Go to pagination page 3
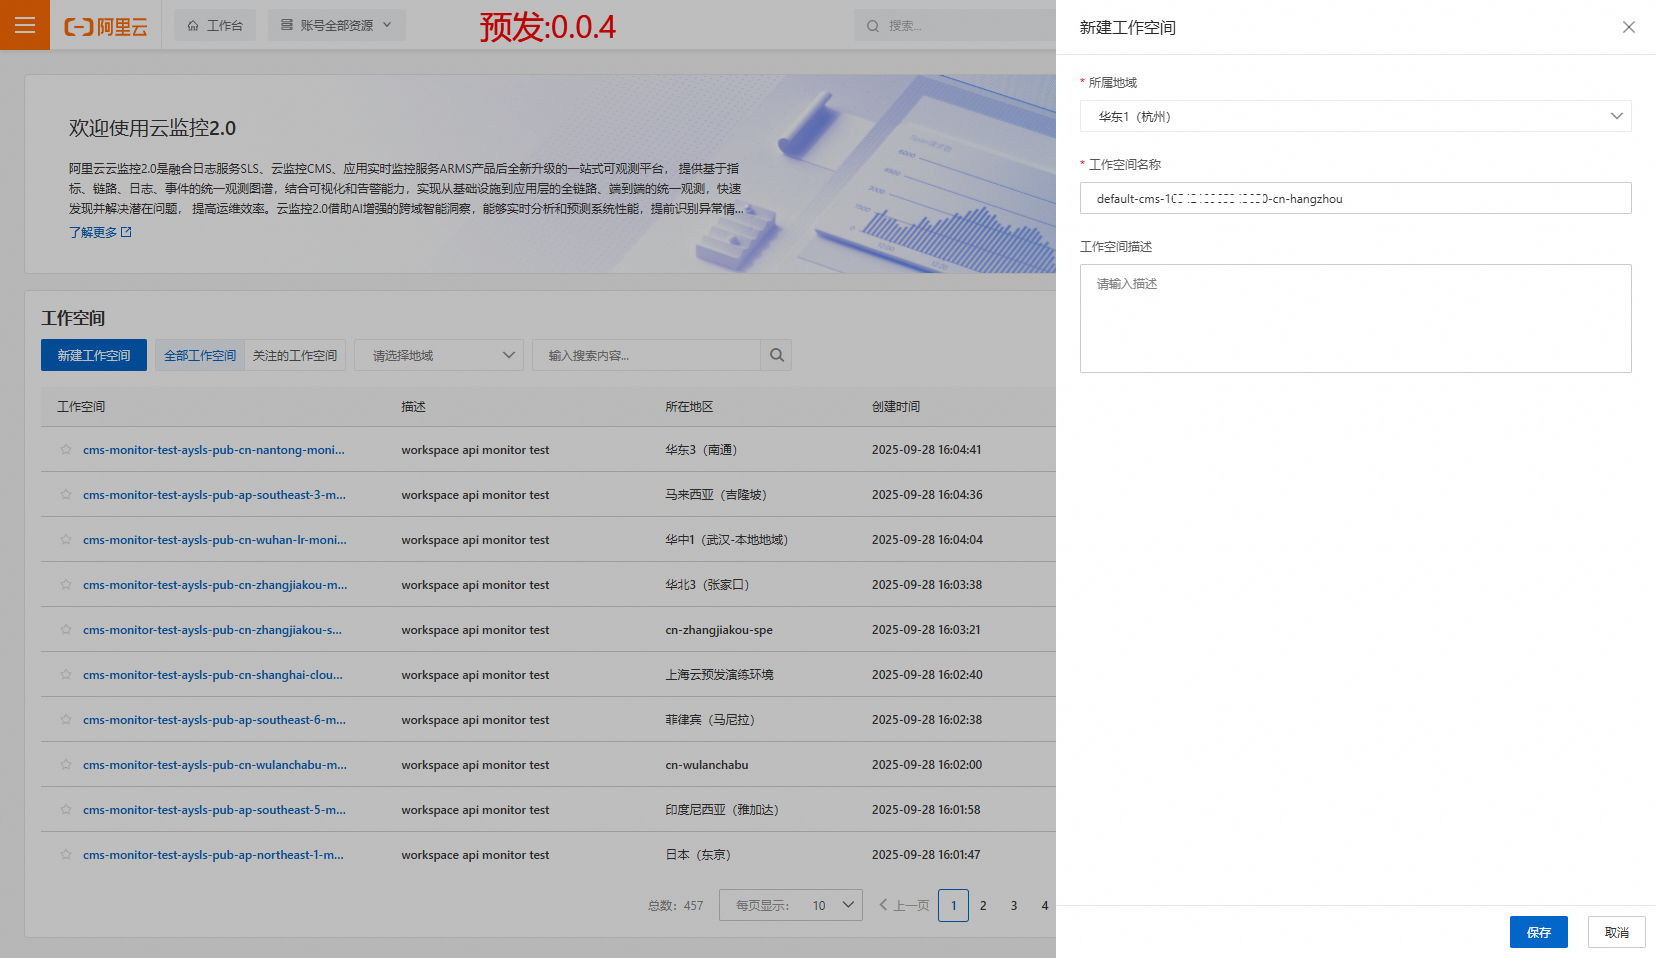This screenshot has width=1656, height=958. 1014,905
